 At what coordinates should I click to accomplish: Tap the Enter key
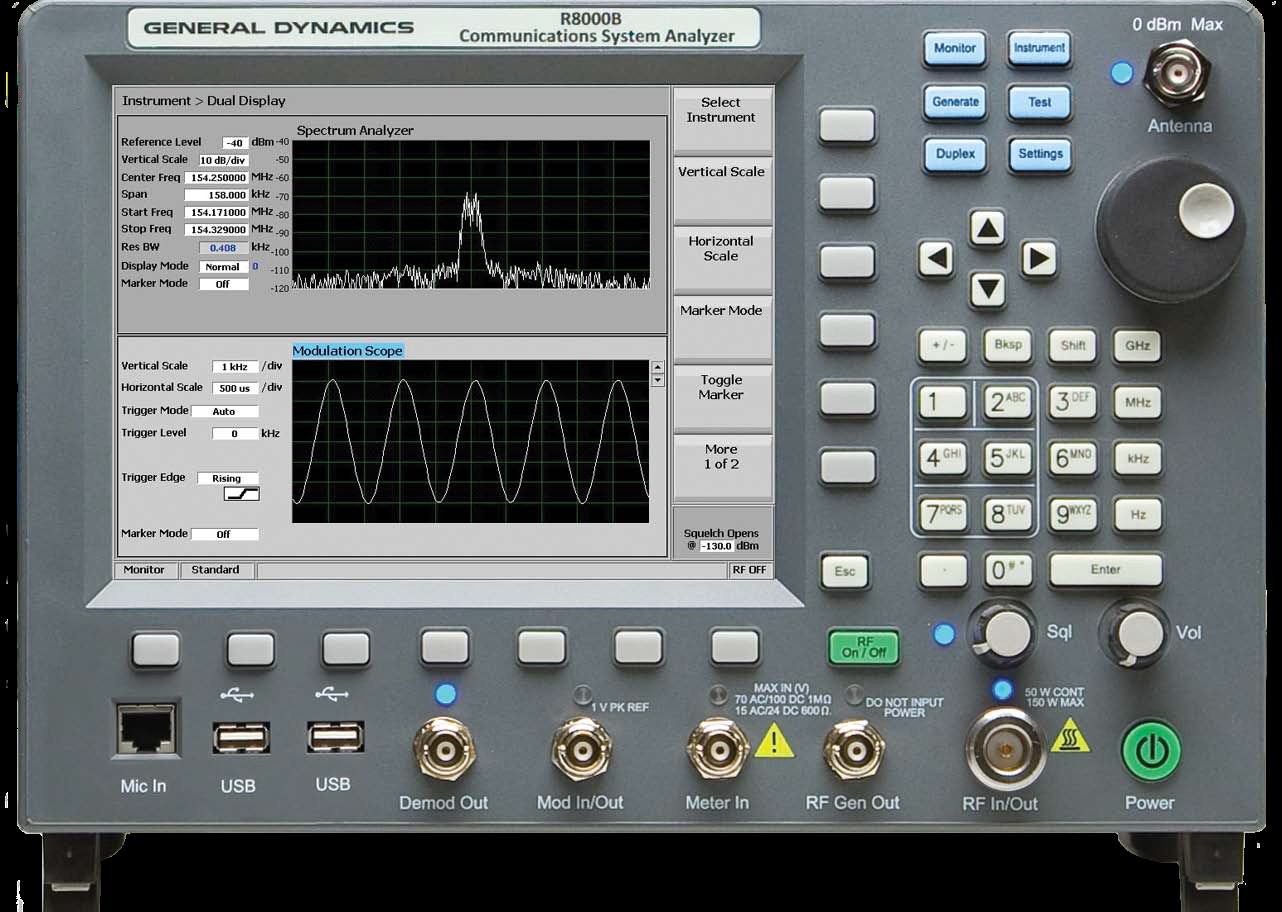(1105, 570)
